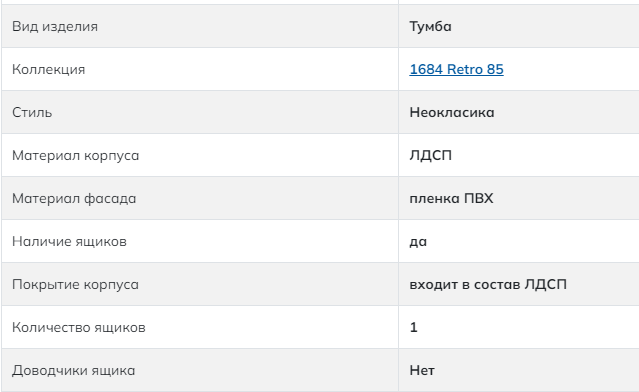Click empty area in the Стиль label cell
The image size is (639, 392).
(x=224, y=112)
